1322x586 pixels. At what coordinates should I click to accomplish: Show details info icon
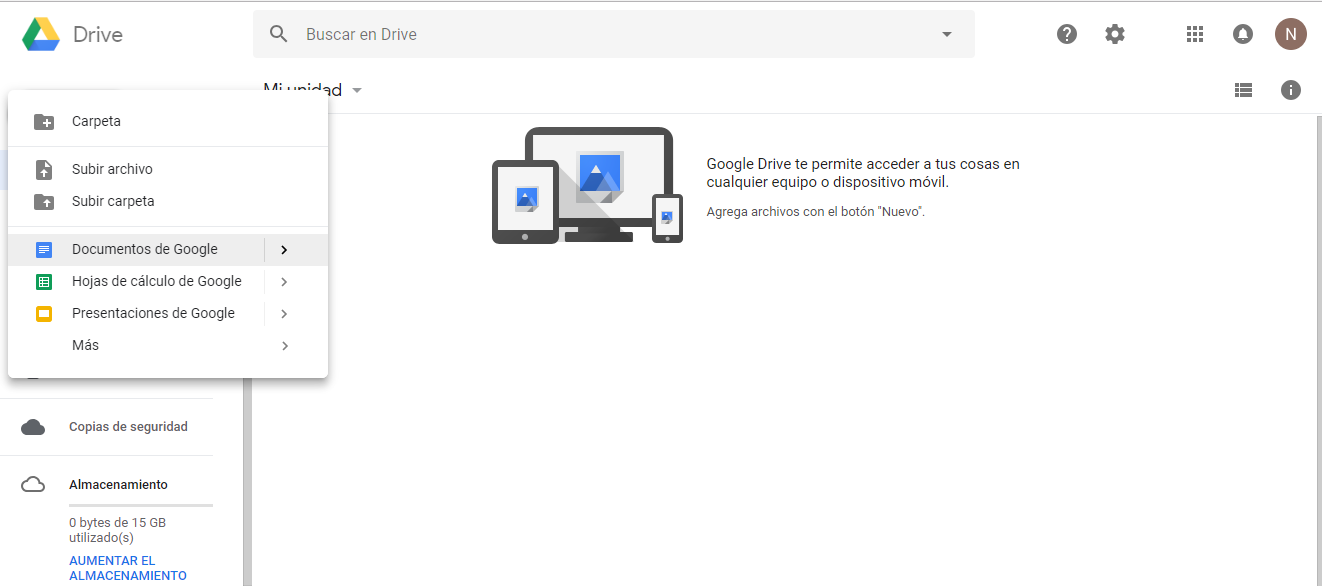point(1291,90)
